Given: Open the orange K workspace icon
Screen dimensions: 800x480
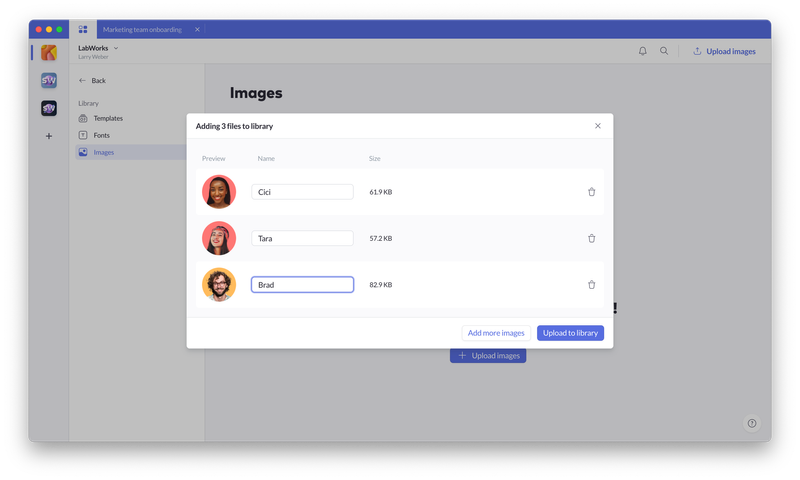Looking at the screenshot, I should pyautogui.click(x=48, y=52).
